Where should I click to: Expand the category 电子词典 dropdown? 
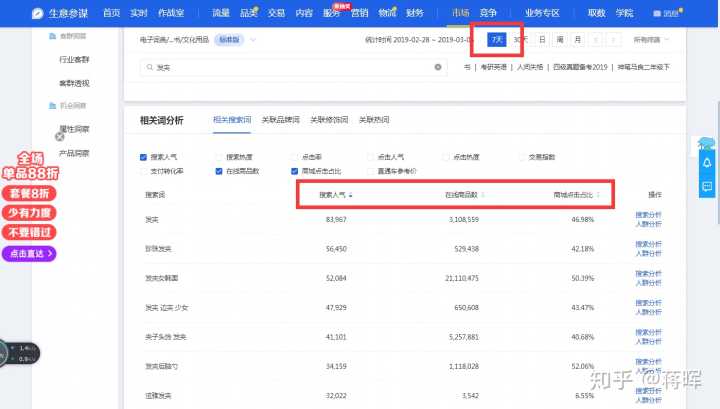(x=253, y=40)
